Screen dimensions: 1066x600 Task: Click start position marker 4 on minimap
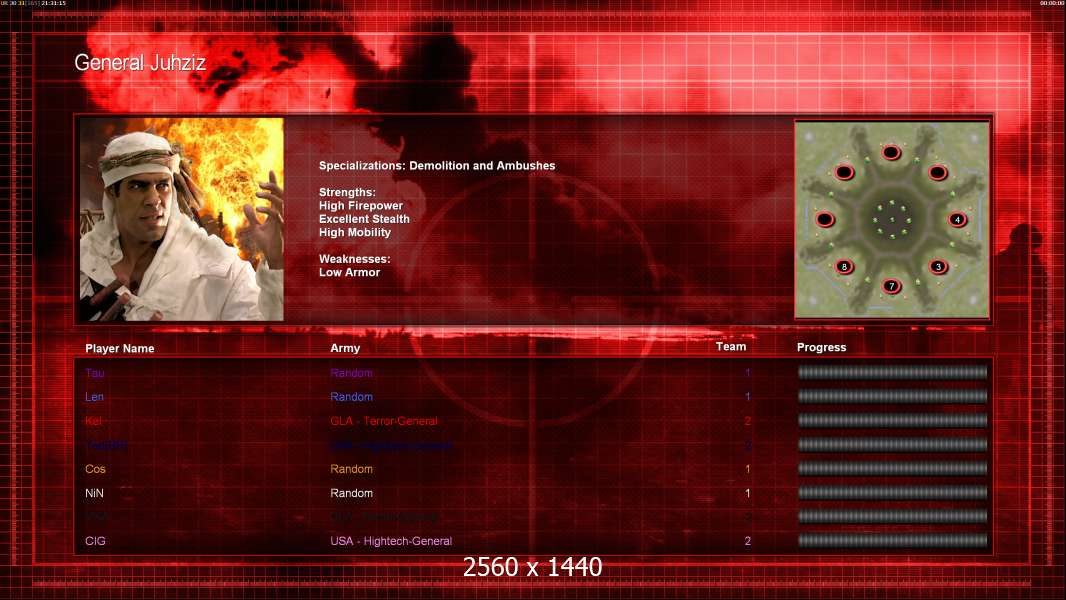(957, 219)
